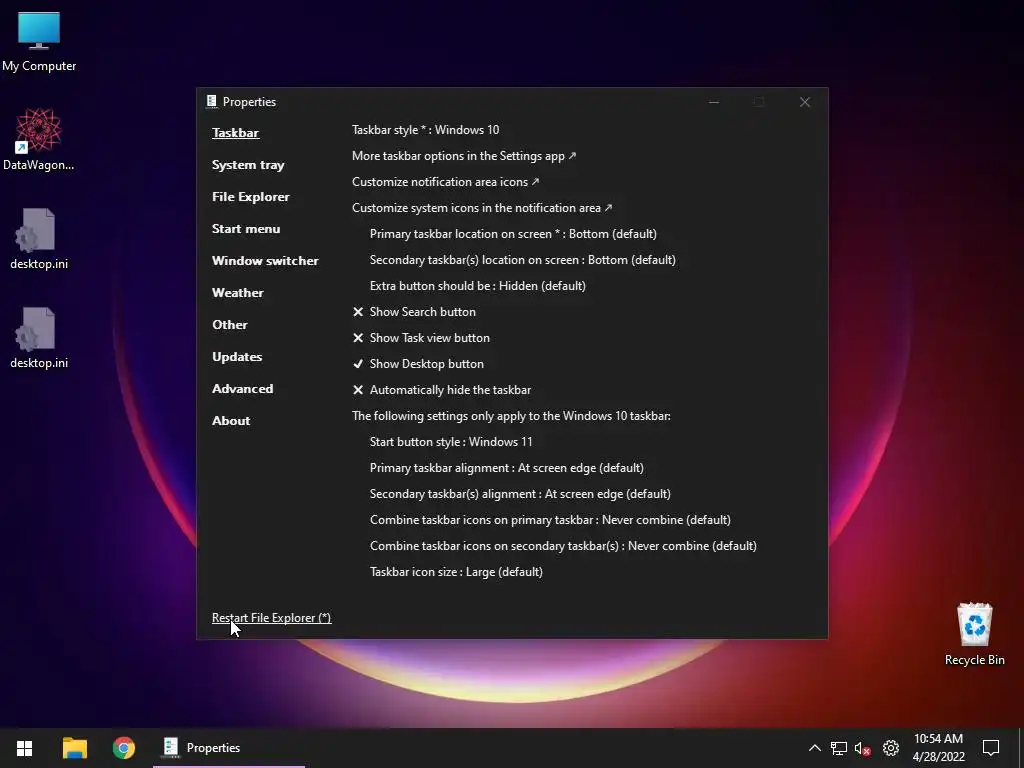Click the Show Desktop taskbar edge sliver
Screen dimensions: 1024x768
1021,748
